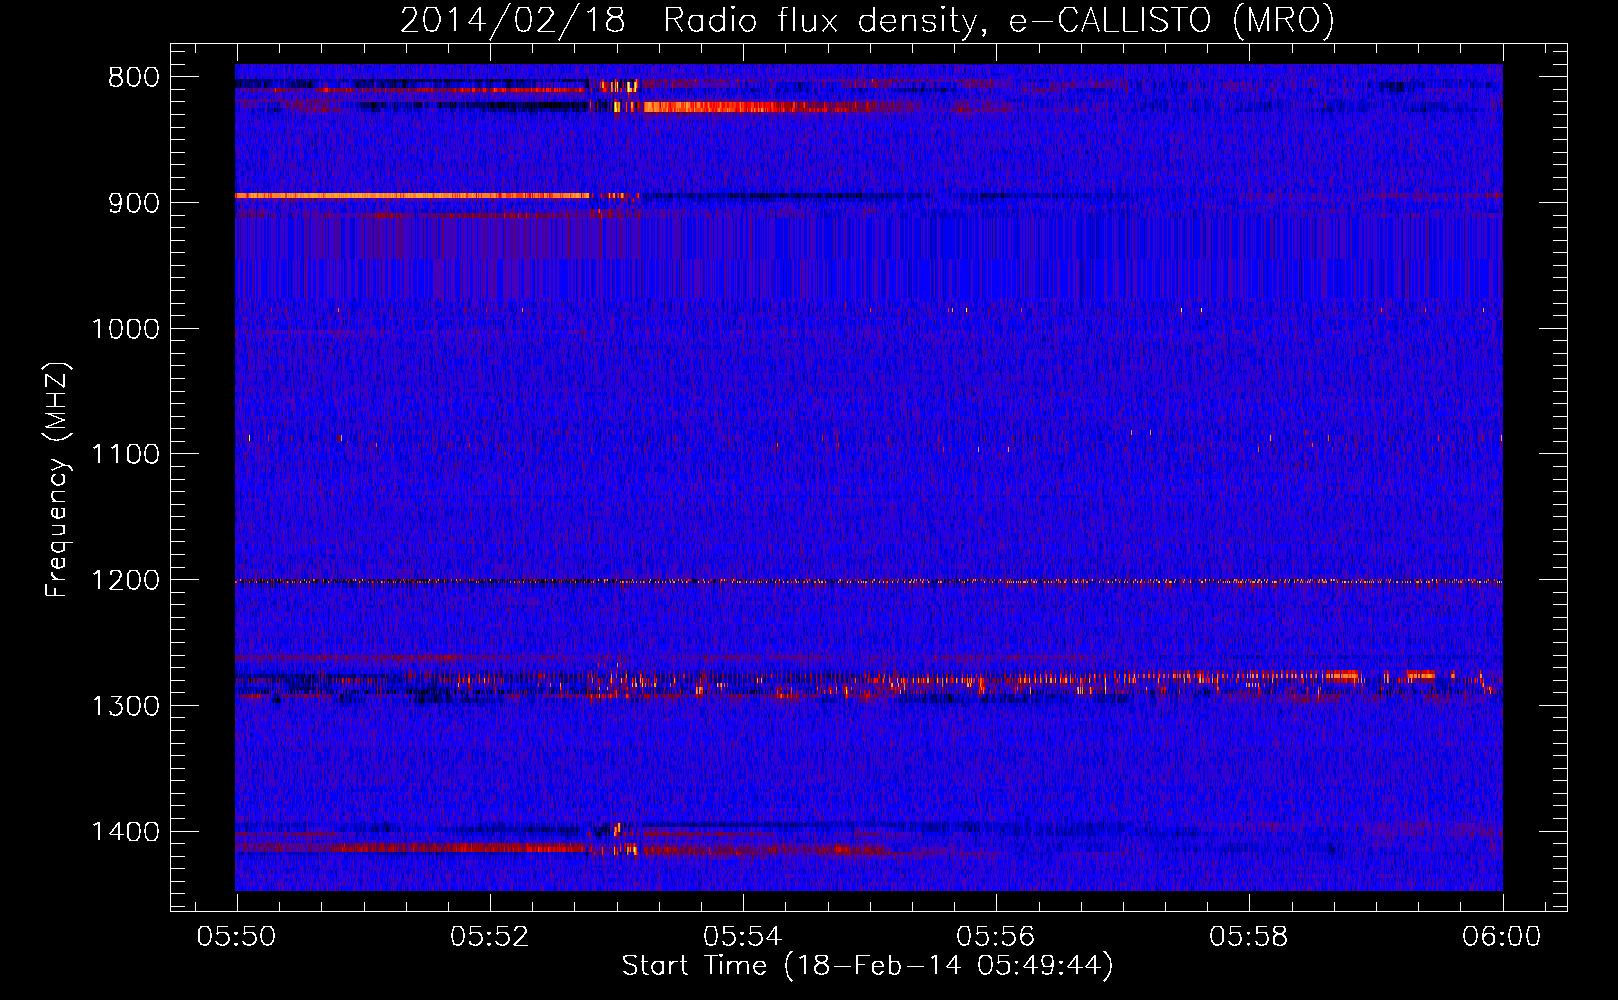1618x1000 pixels.
Task: Click the 05:54 time tick label
Action: [743, 937]
